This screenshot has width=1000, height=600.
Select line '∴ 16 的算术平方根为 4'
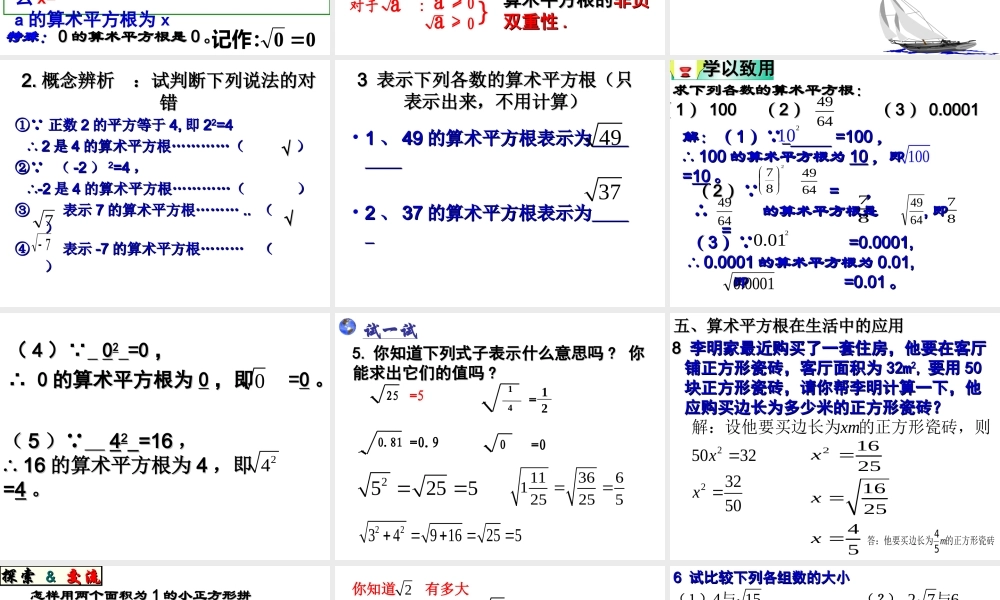coord(106,465)
